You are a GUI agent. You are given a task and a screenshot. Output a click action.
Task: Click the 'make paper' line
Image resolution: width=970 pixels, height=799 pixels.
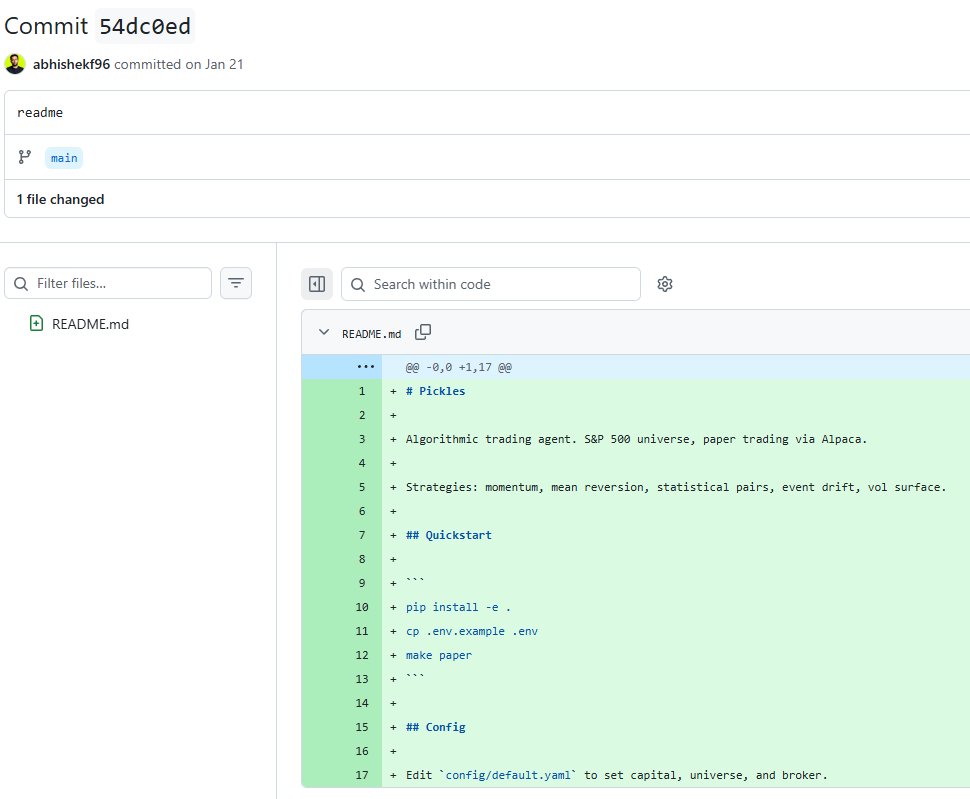pyautogui.click(x=439, y=656)
